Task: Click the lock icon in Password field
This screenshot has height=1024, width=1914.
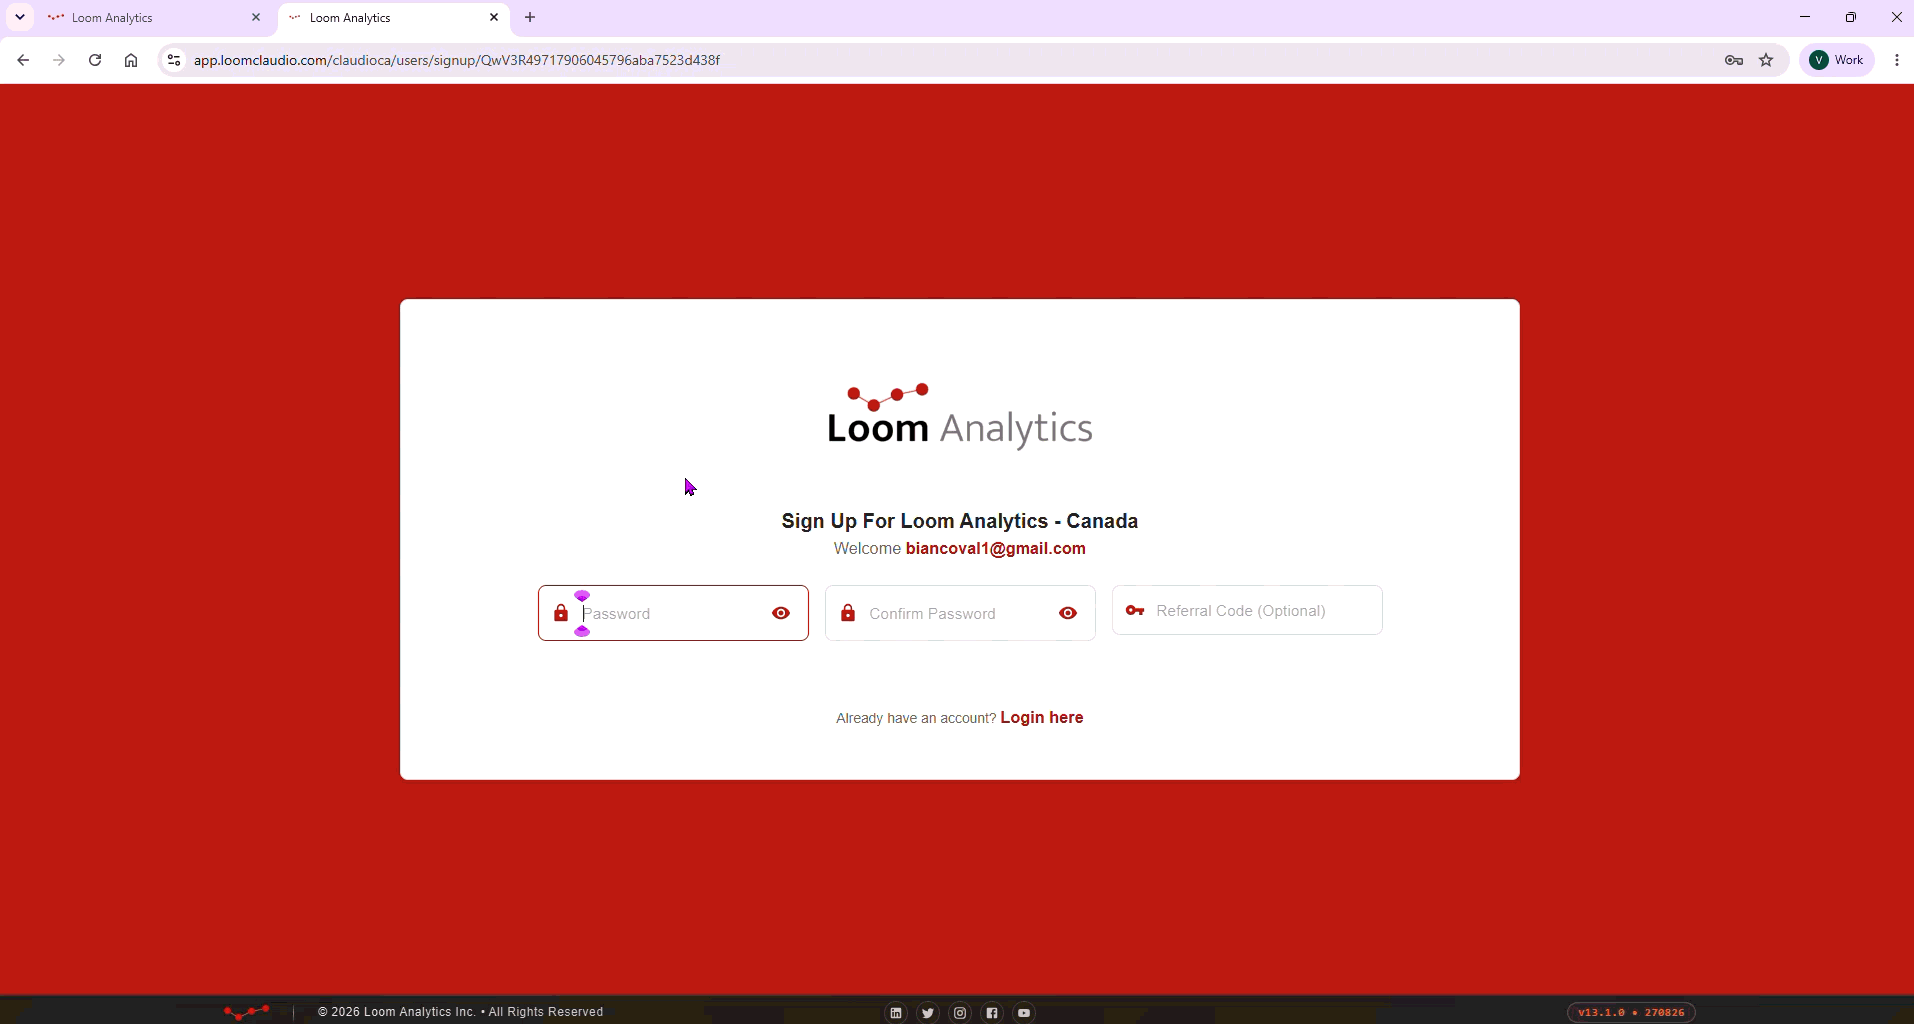Action: click(561, 613)
